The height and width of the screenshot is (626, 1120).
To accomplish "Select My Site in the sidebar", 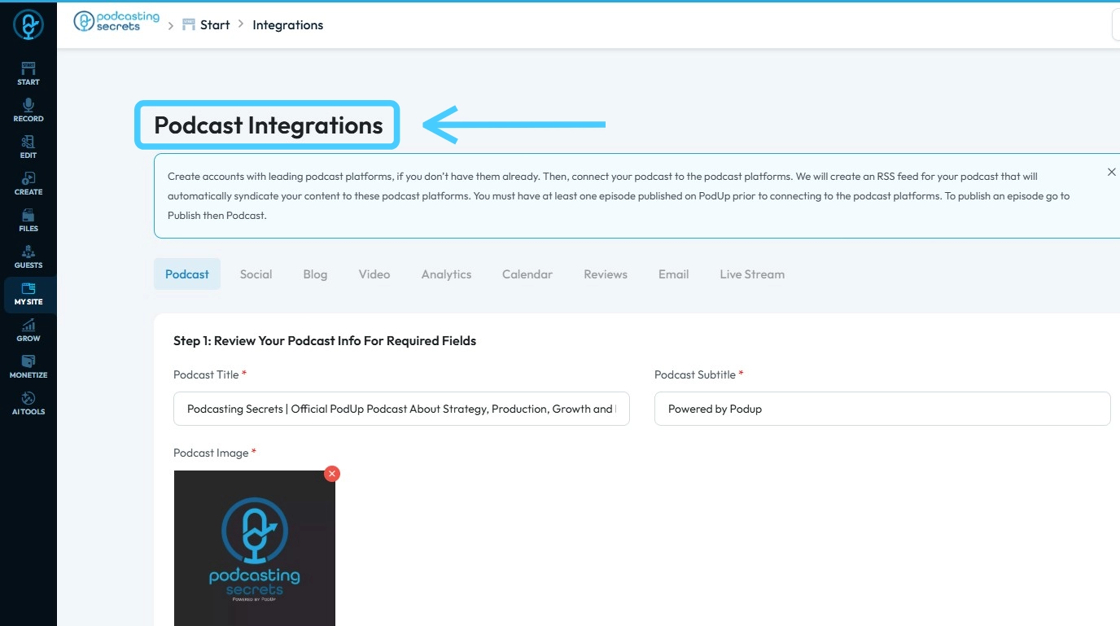I will point(29,294).
